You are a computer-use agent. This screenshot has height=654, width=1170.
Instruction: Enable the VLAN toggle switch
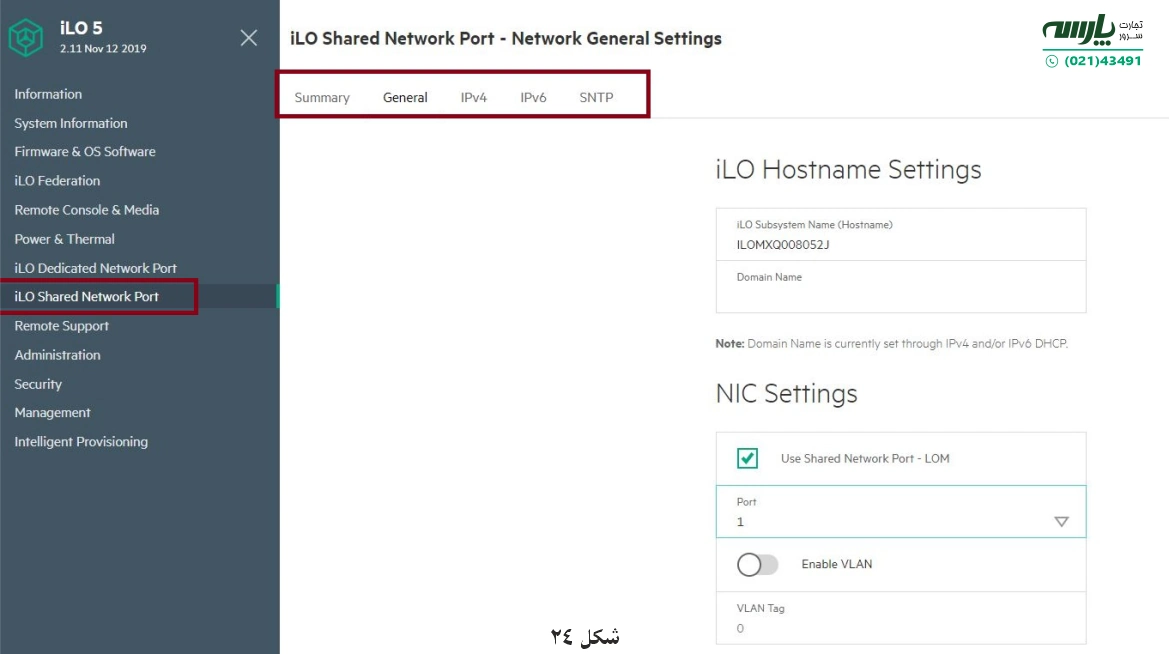click(757, 565)
